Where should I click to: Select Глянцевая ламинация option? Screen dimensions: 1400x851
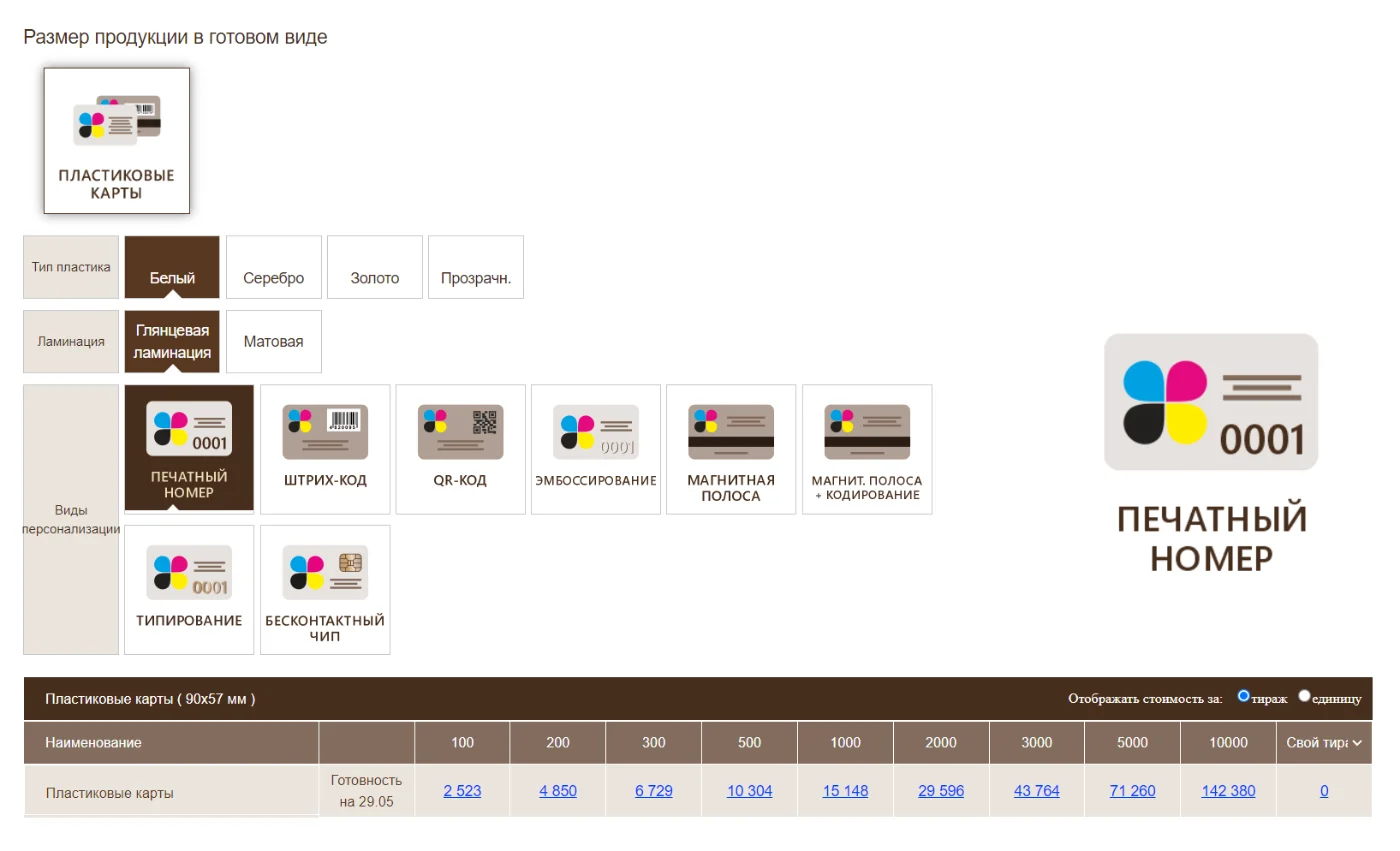(x=172, y=341)
